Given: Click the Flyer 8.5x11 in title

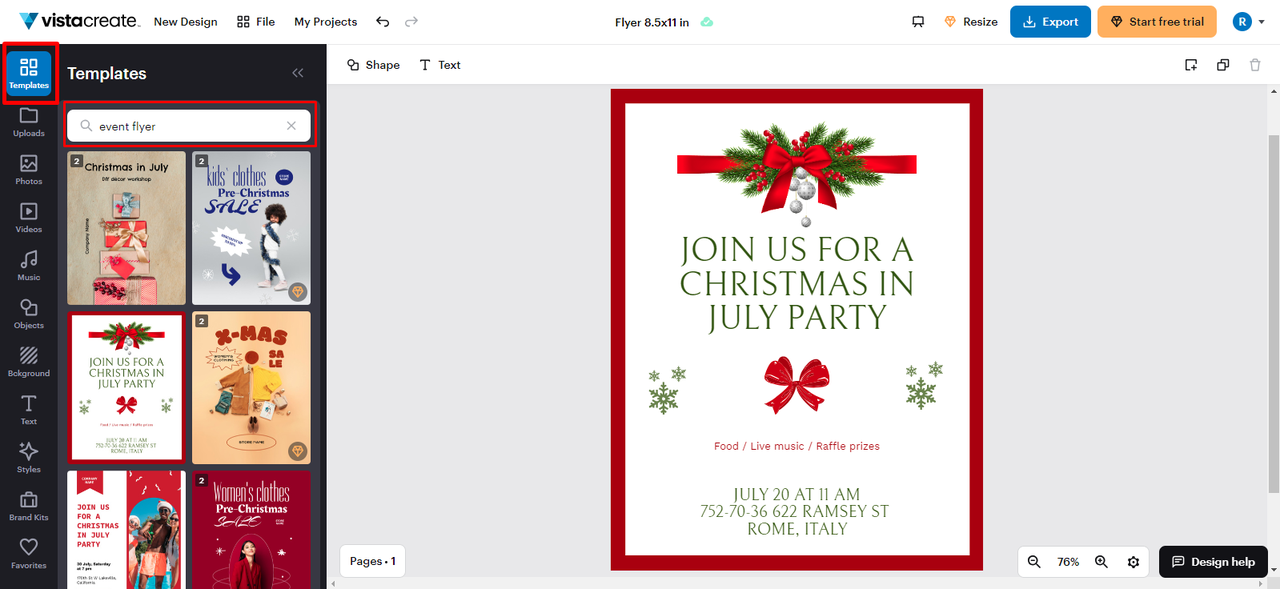Looking at the screenshot, I should click(x=652, y=22).
